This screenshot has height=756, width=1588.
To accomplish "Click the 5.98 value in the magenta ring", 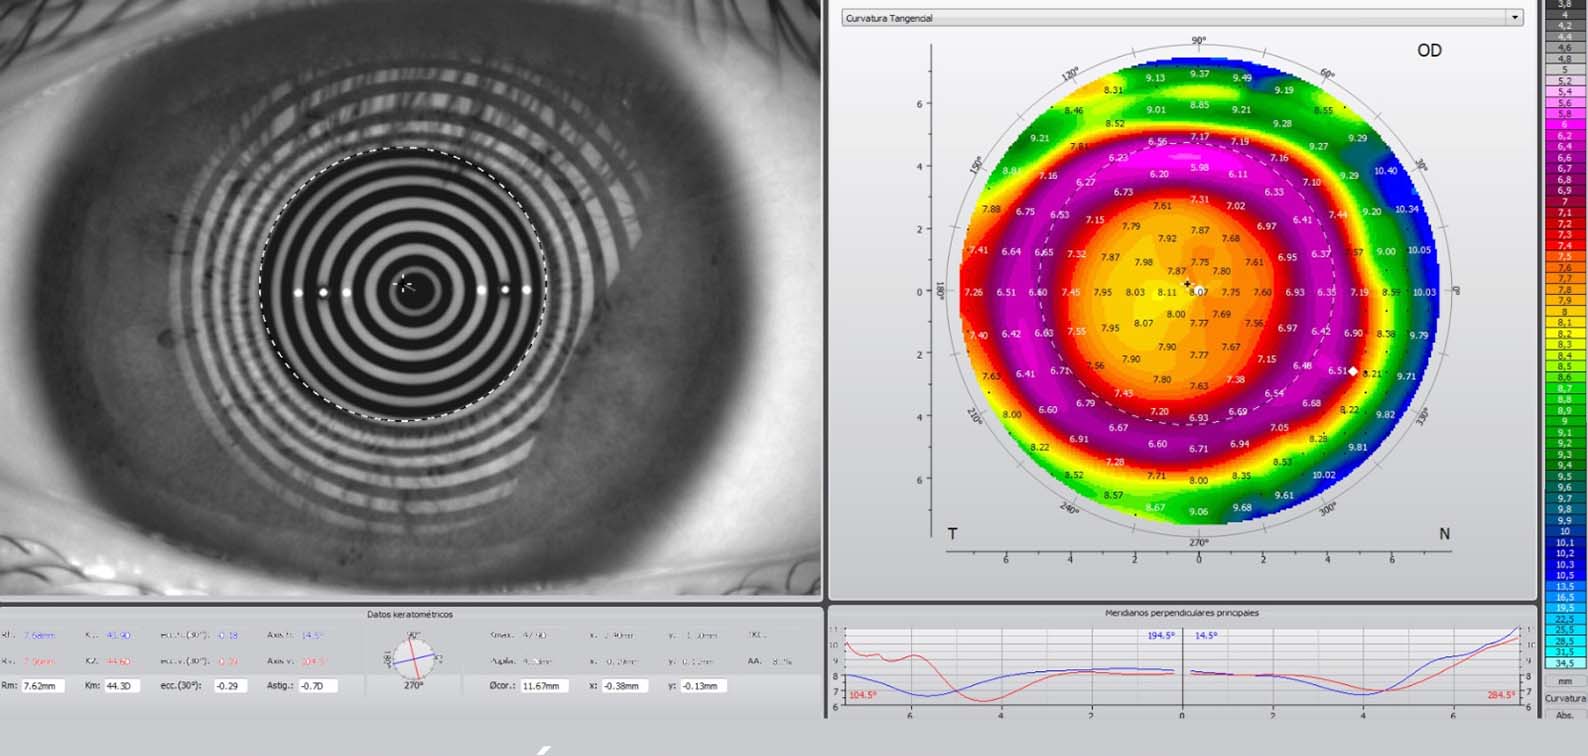I will [1198, 168].
